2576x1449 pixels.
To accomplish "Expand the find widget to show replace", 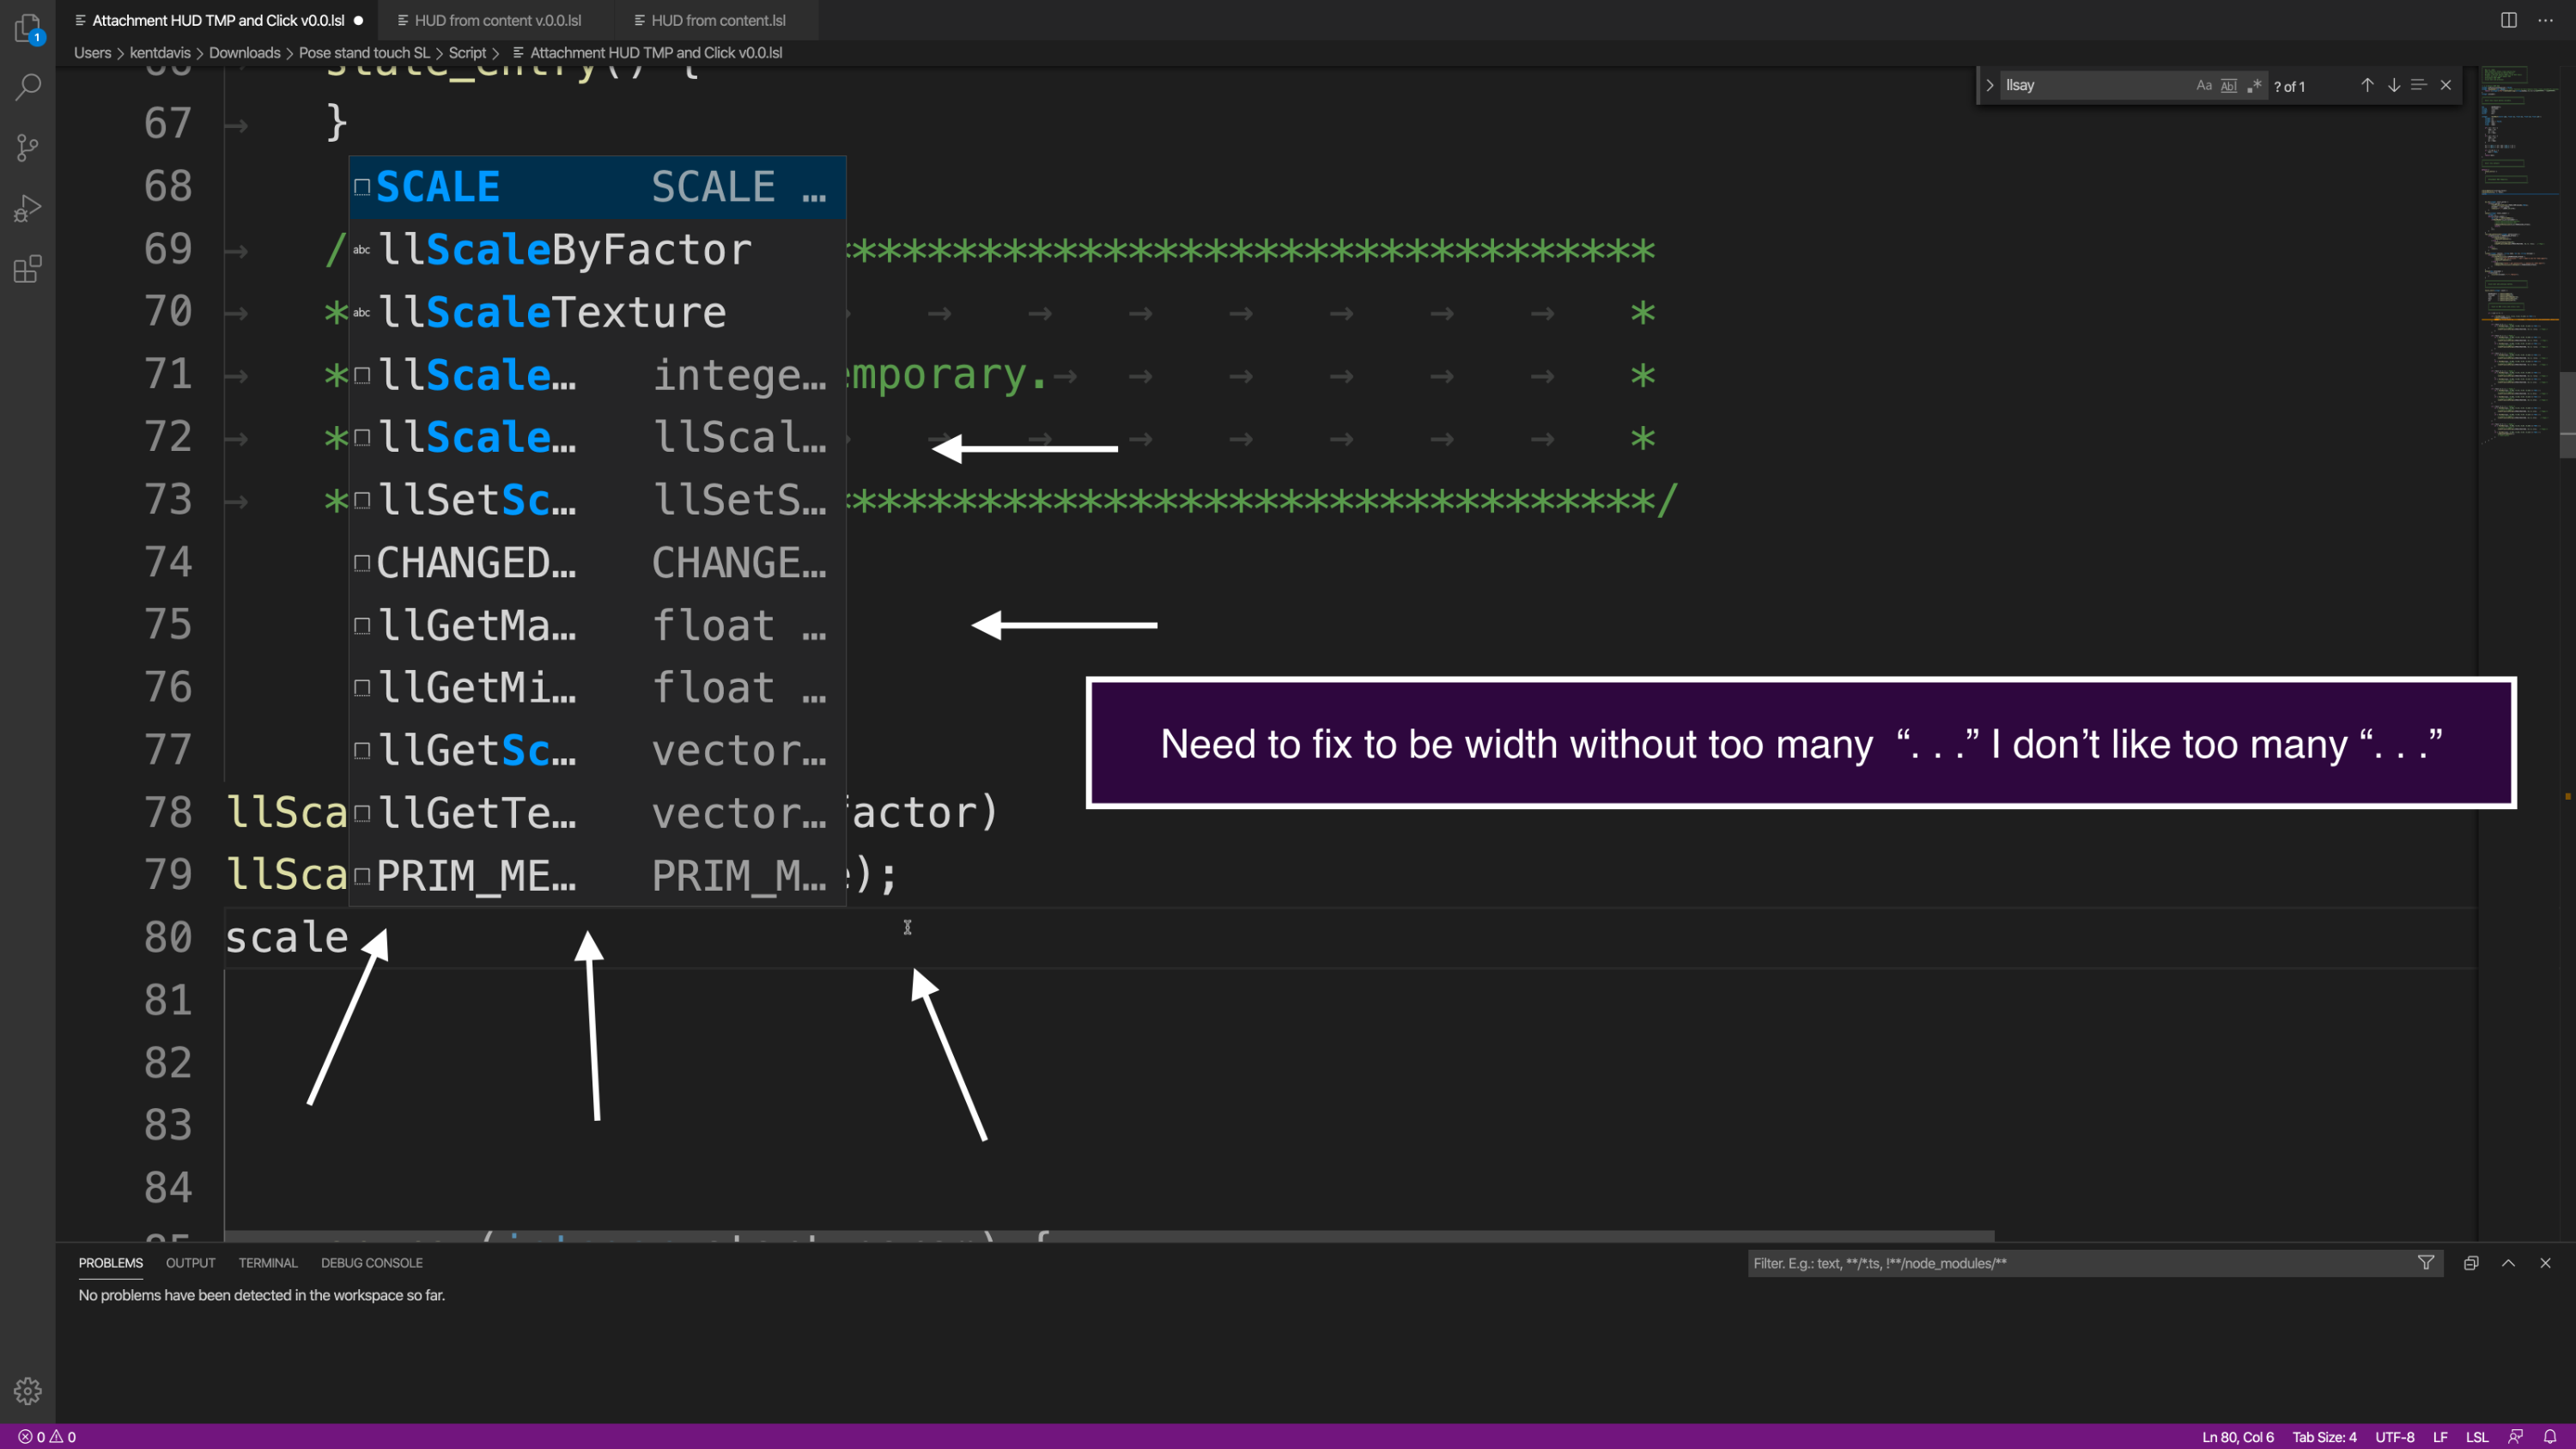I will [1990, 85].
